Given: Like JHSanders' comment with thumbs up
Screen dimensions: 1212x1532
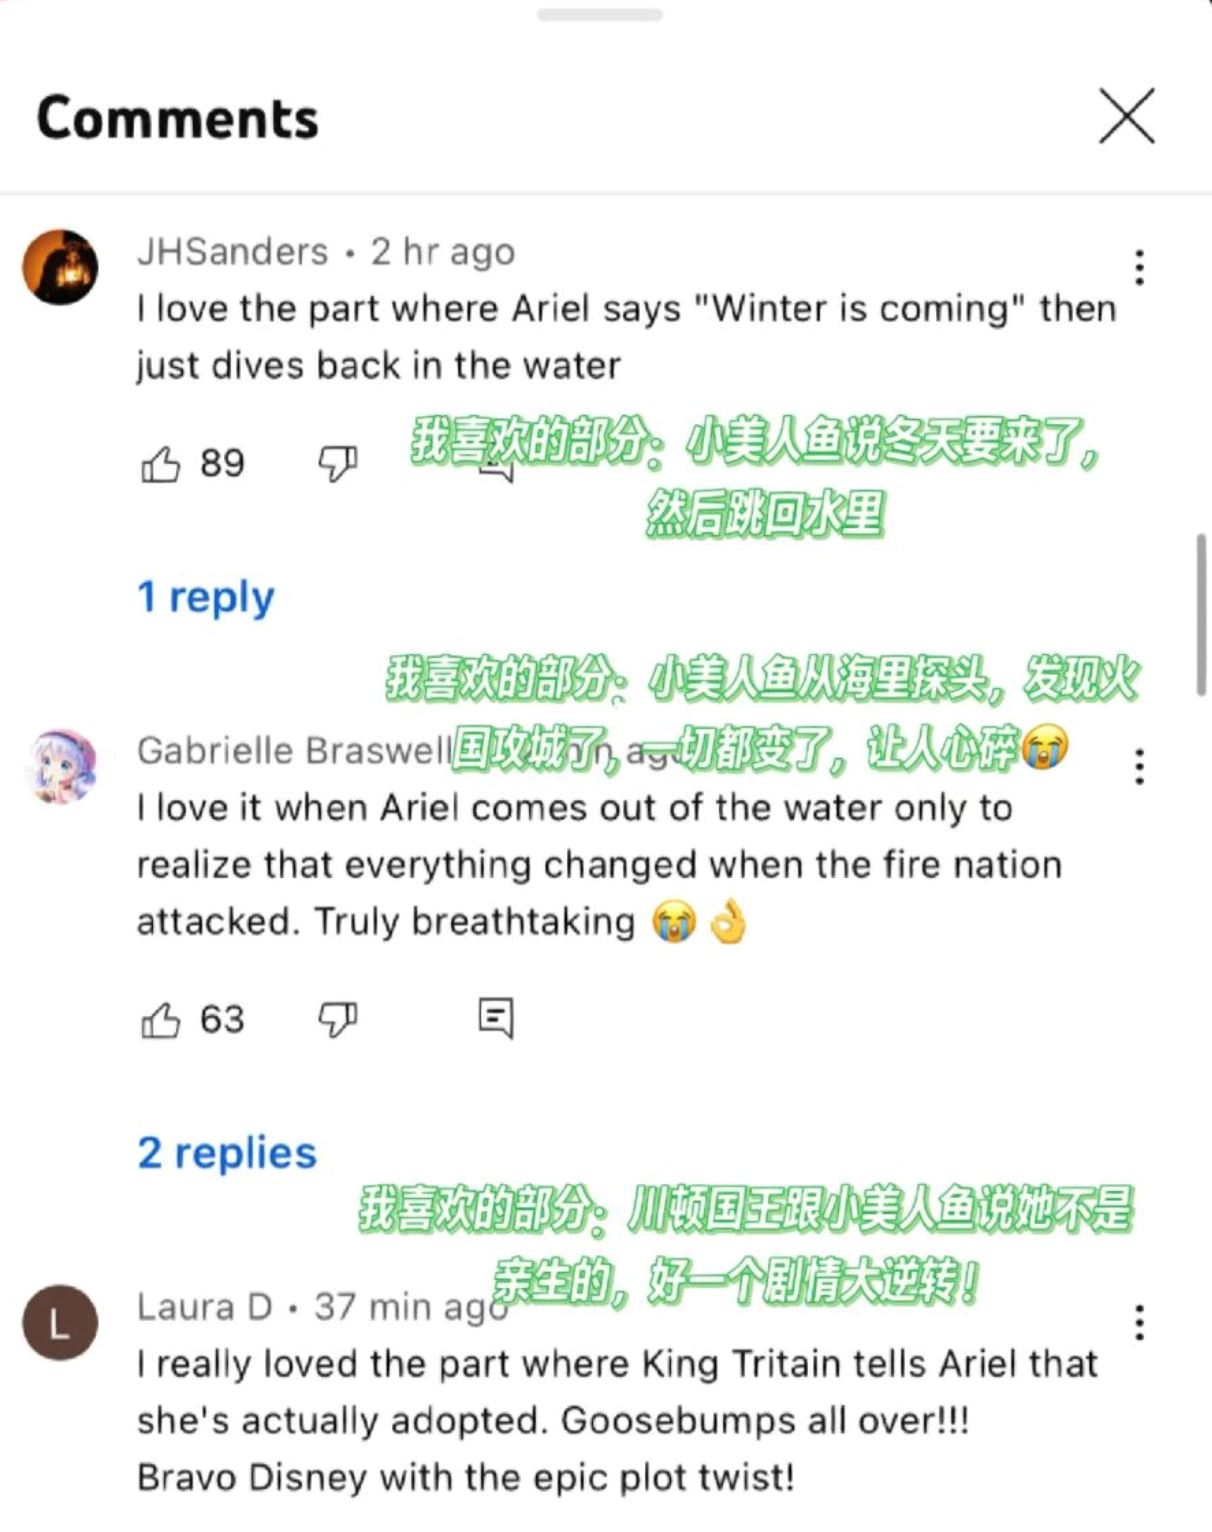Looking at the screenshot, I should [x=160, y=464].
